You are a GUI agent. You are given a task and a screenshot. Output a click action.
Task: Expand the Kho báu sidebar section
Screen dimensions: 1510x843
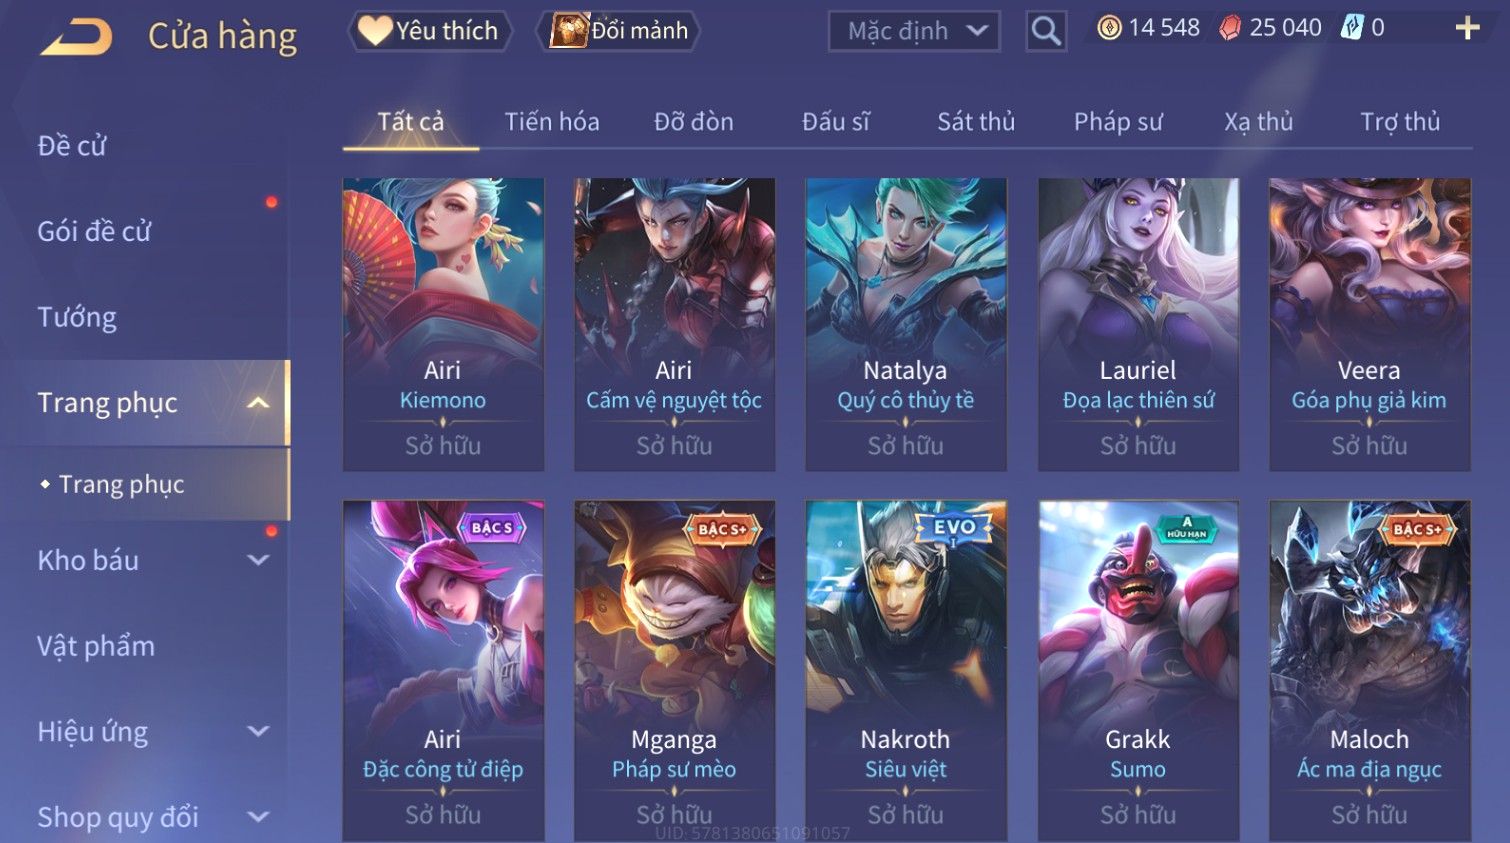click(x=258, y=560)
